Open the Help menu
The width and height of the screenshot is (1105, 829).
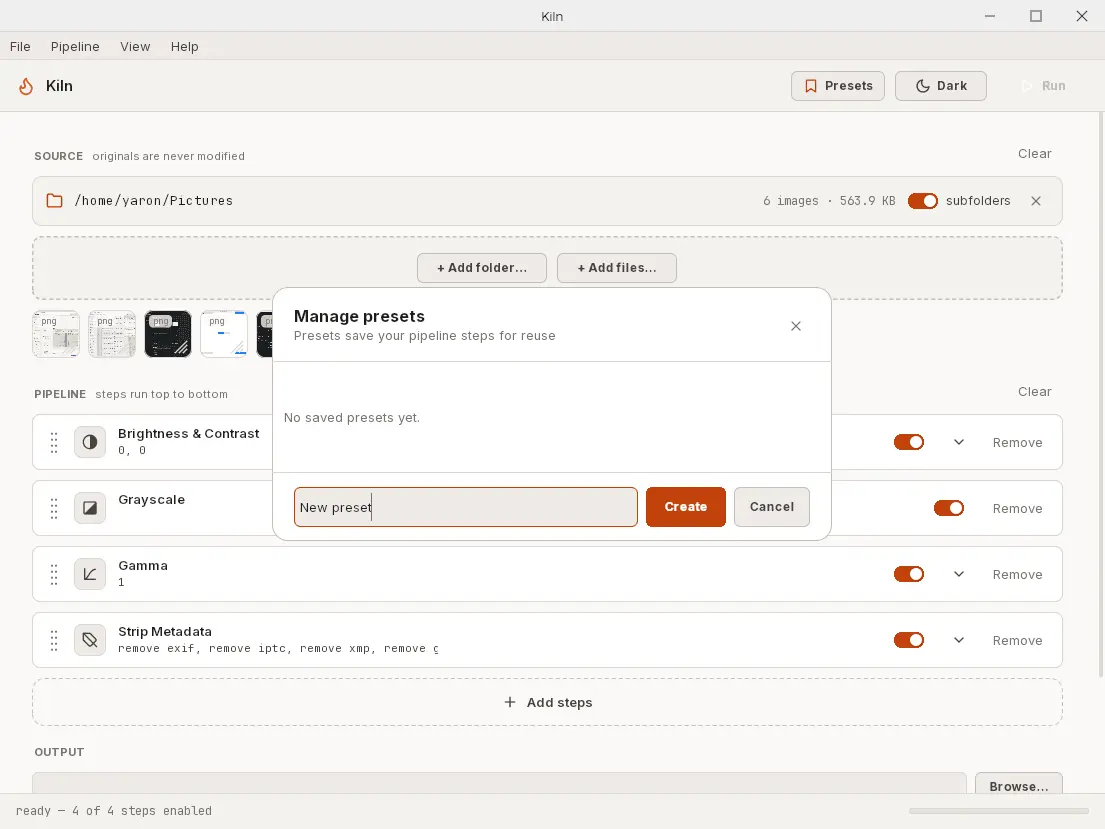185,47
